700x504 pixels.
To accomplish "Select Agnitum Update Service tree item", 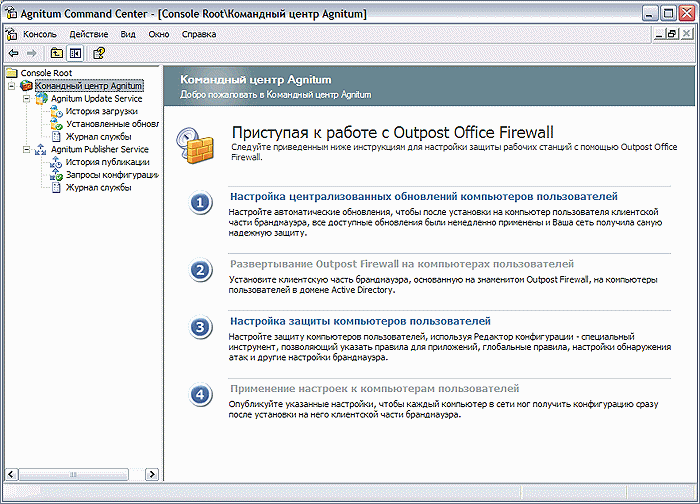I will [96, 99].
